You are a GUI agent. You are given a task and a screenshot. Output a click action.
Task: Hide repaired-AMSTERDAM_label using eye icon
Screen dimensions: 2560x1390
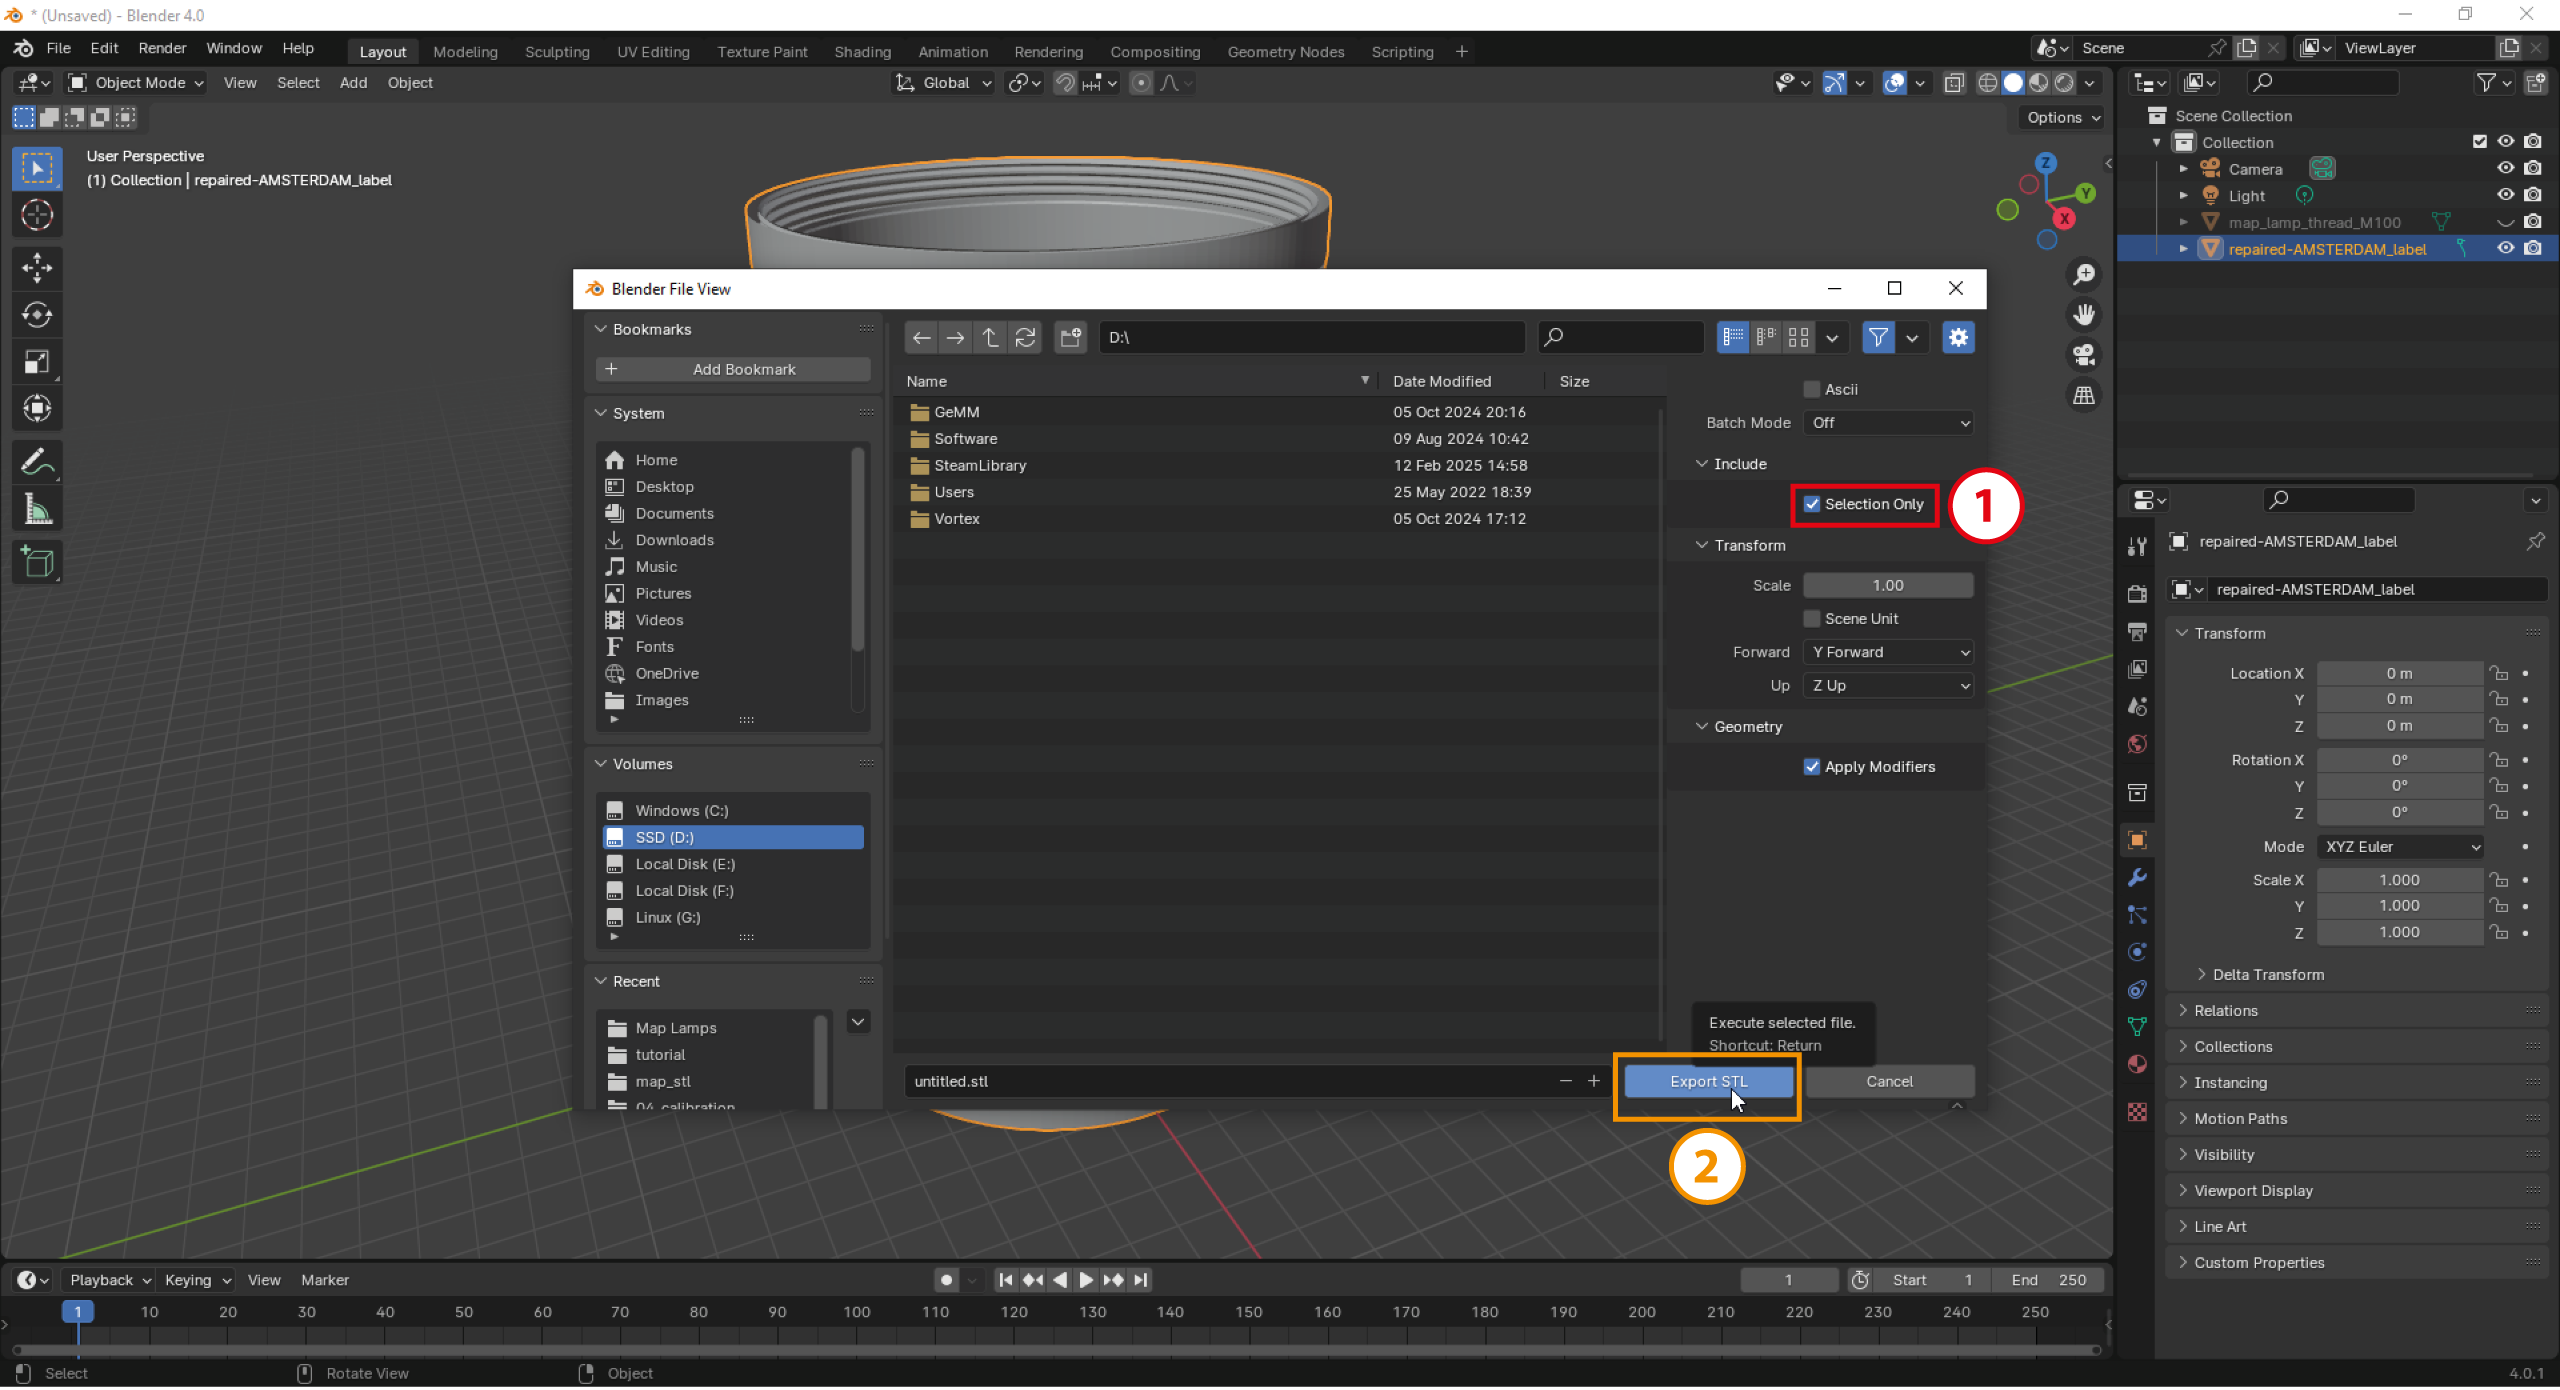pyautogui.click(x=2505, y=248)
